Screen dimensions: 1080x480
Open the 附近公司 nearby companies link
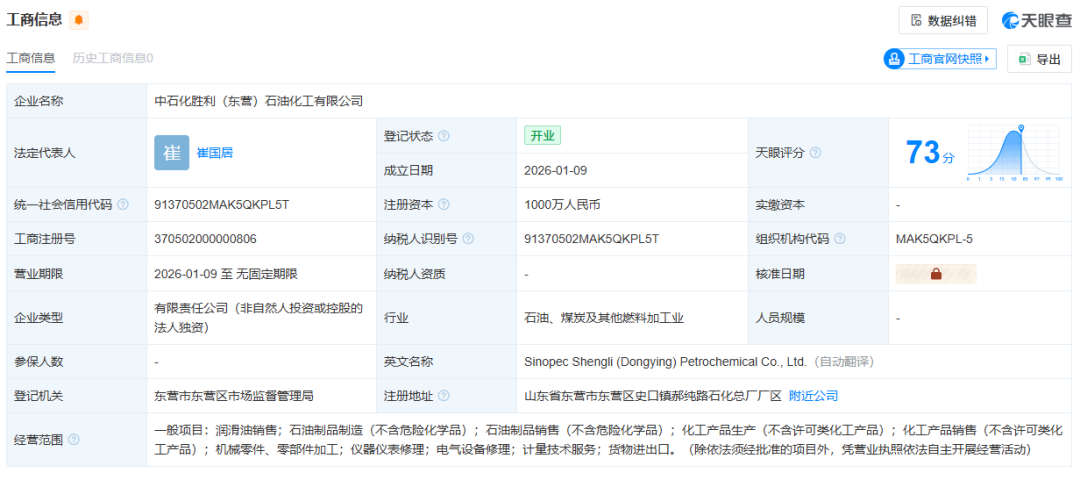click(813, 396)
